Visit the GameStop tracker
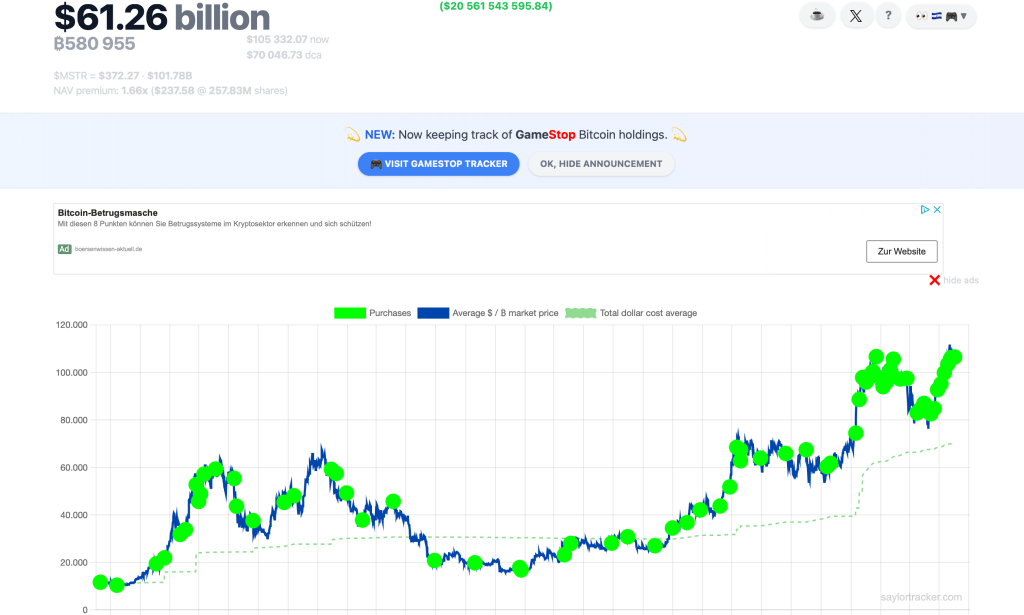 pos(438,164)
